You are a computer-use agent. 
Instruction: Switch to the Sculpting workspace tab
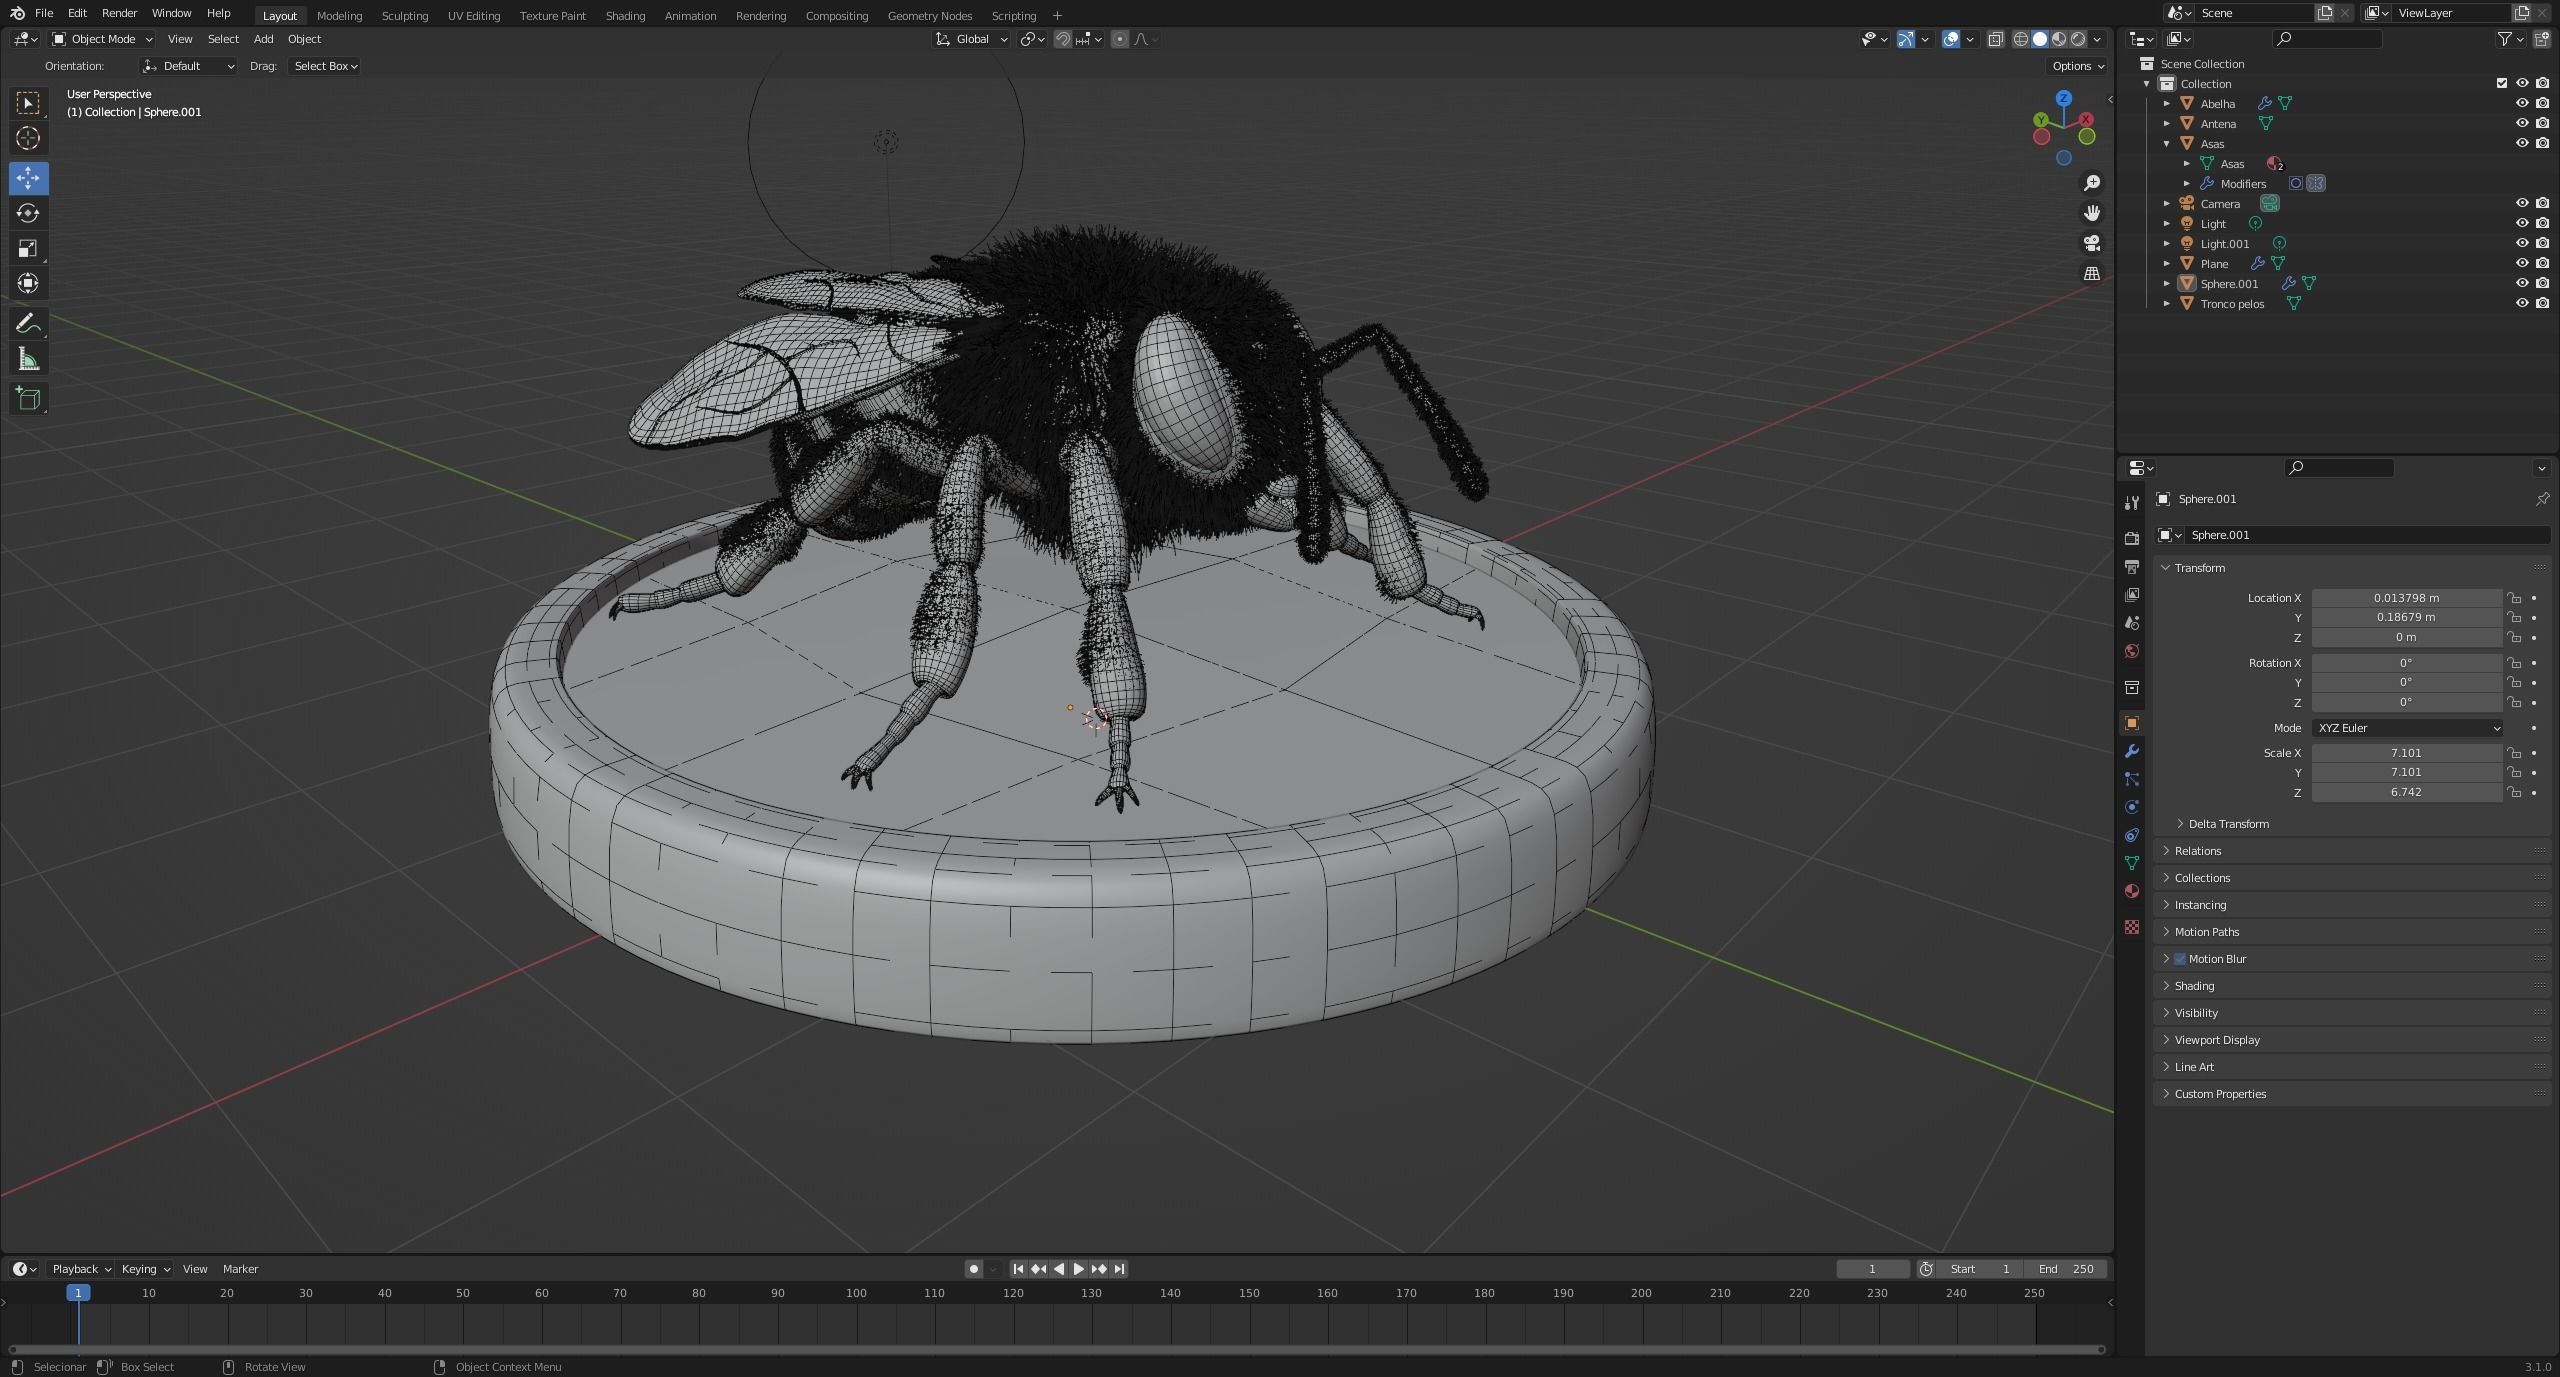click(x=405, y=15)
